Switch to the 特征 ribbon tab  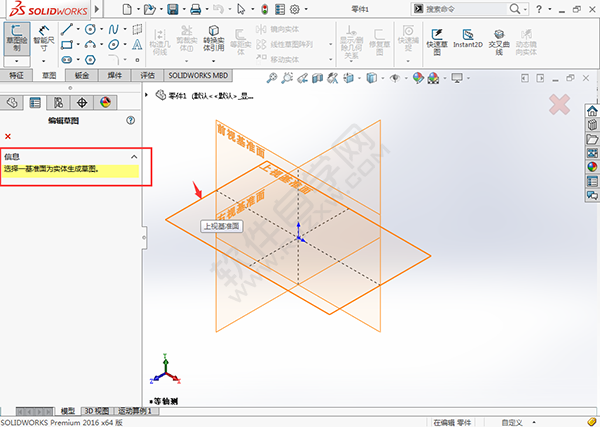point(16,75)
